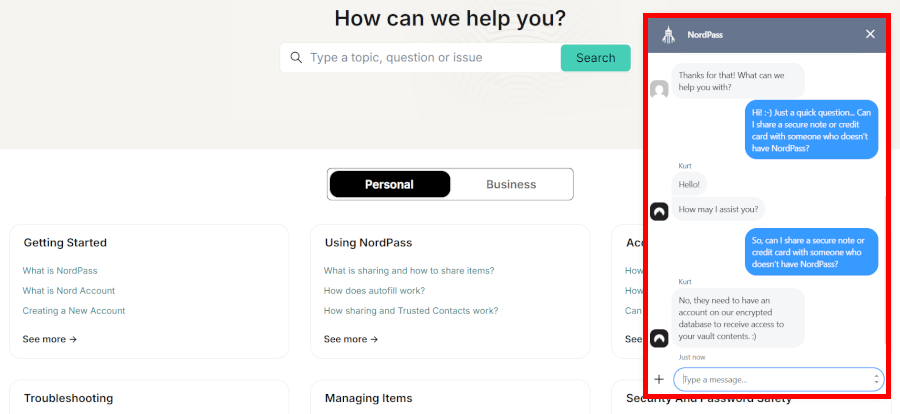Open "Creating a New Account" article
This screenshot has height=414, width=900.
pyautogui.click(x=74, y=311)
